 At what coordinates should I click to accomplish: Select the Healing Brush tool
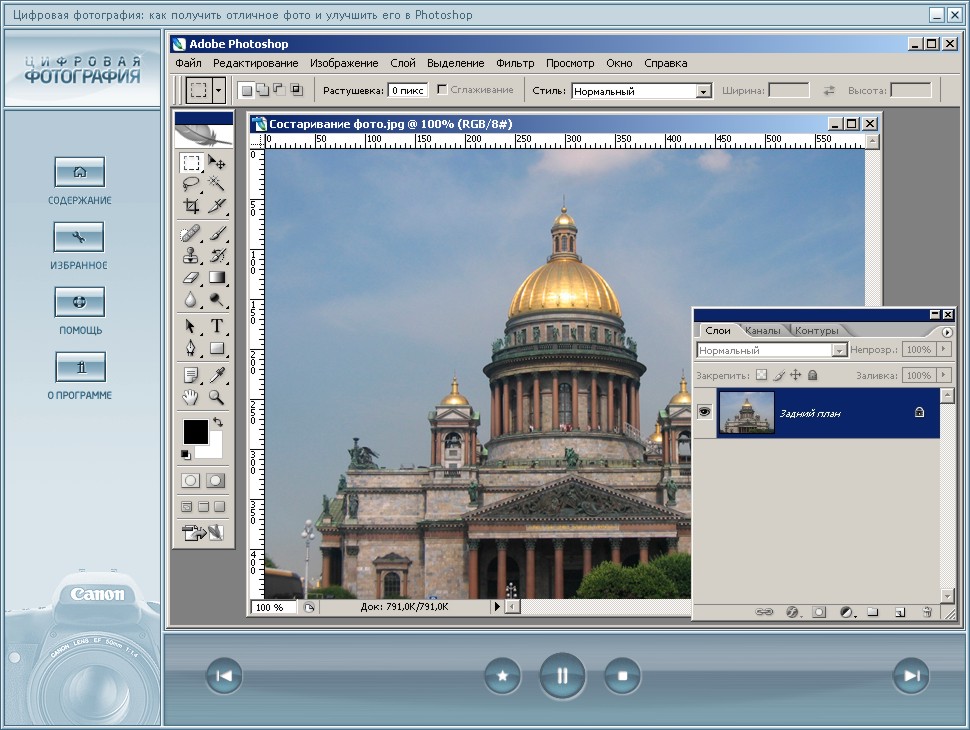pyautogui.click(x=191, y=233)
